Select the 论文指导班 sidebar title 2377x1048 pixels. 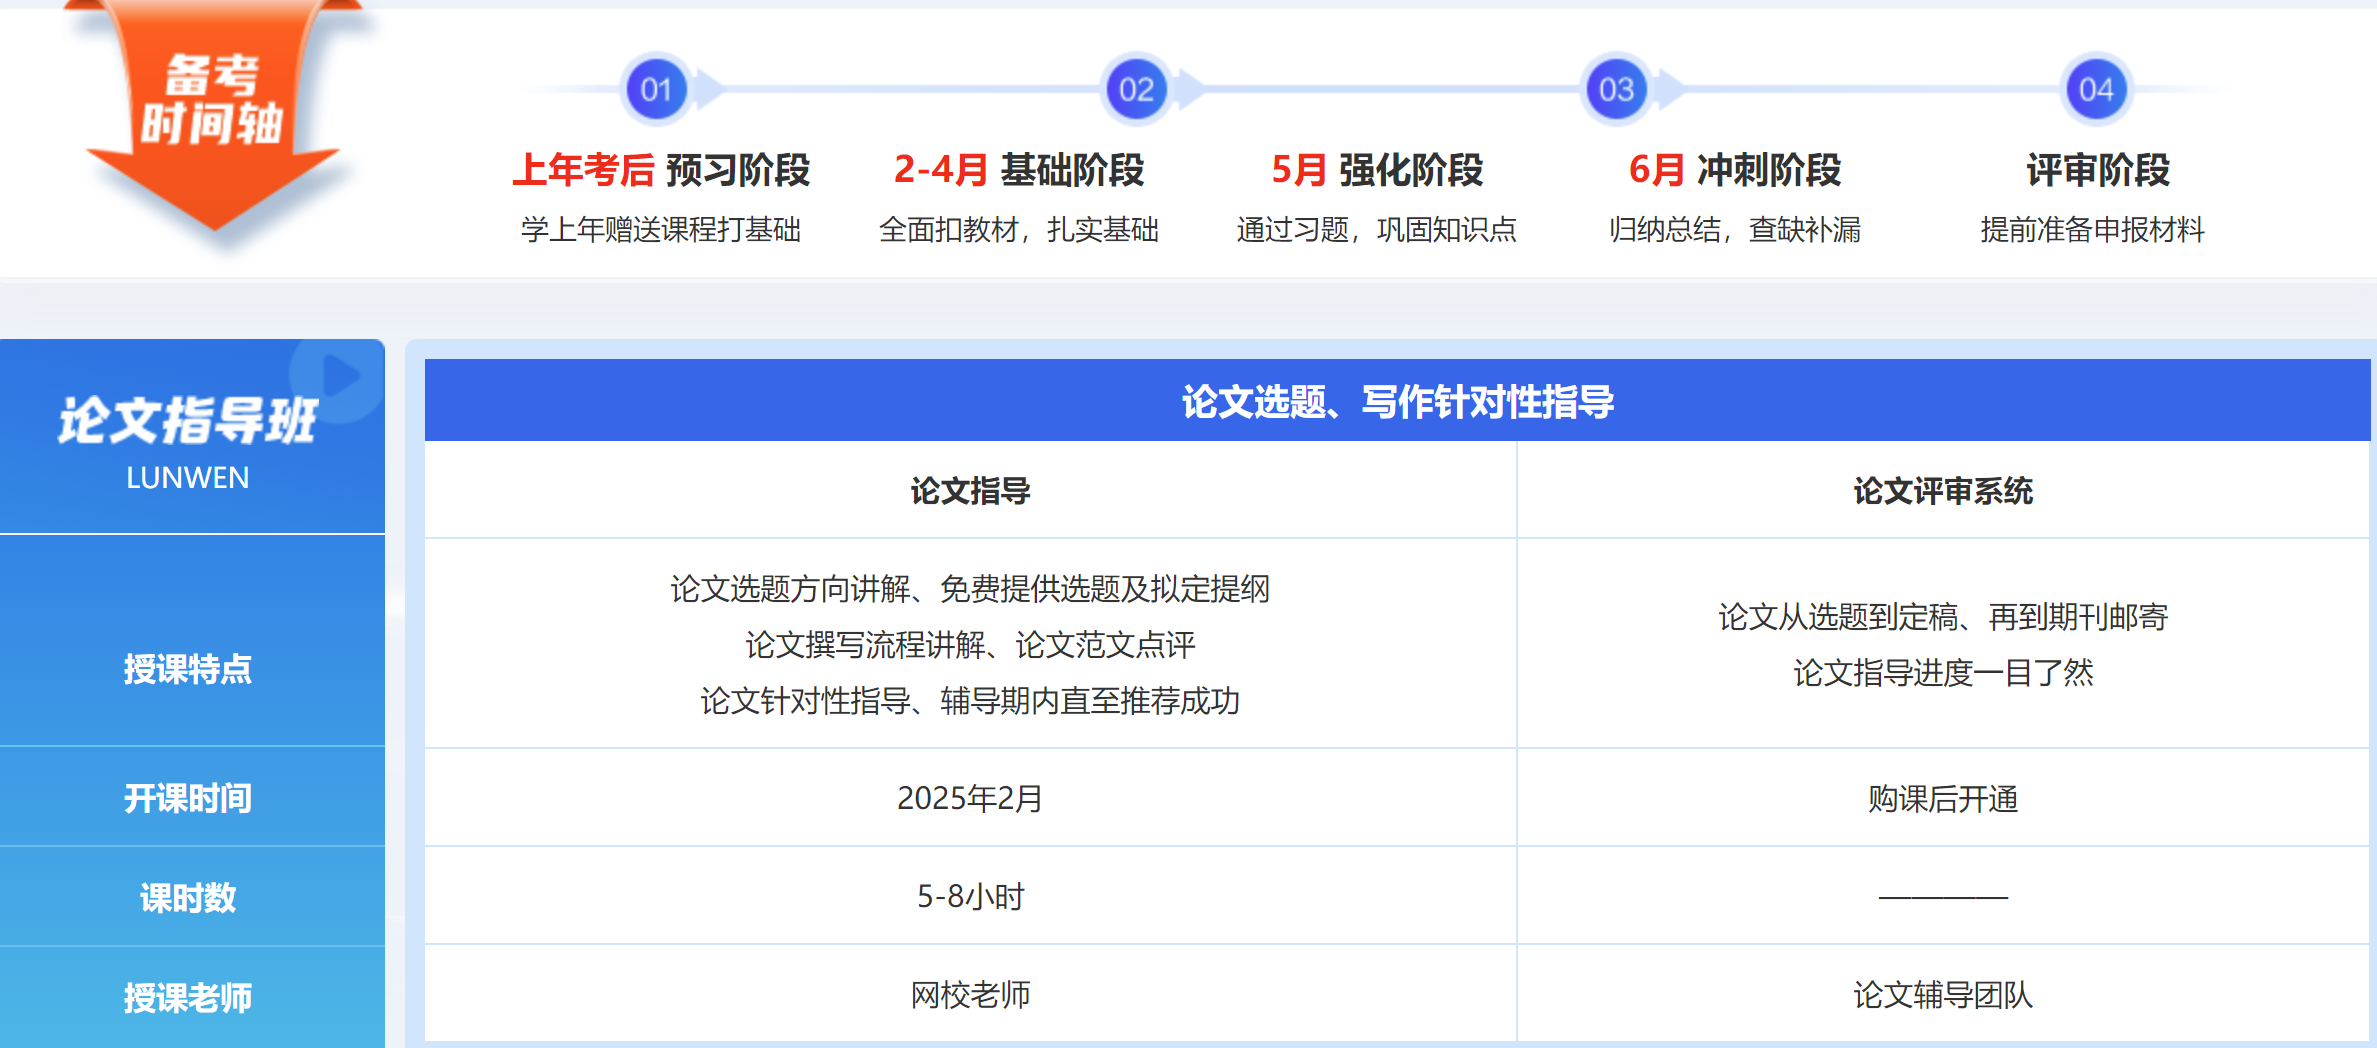[x=188, y=421]
